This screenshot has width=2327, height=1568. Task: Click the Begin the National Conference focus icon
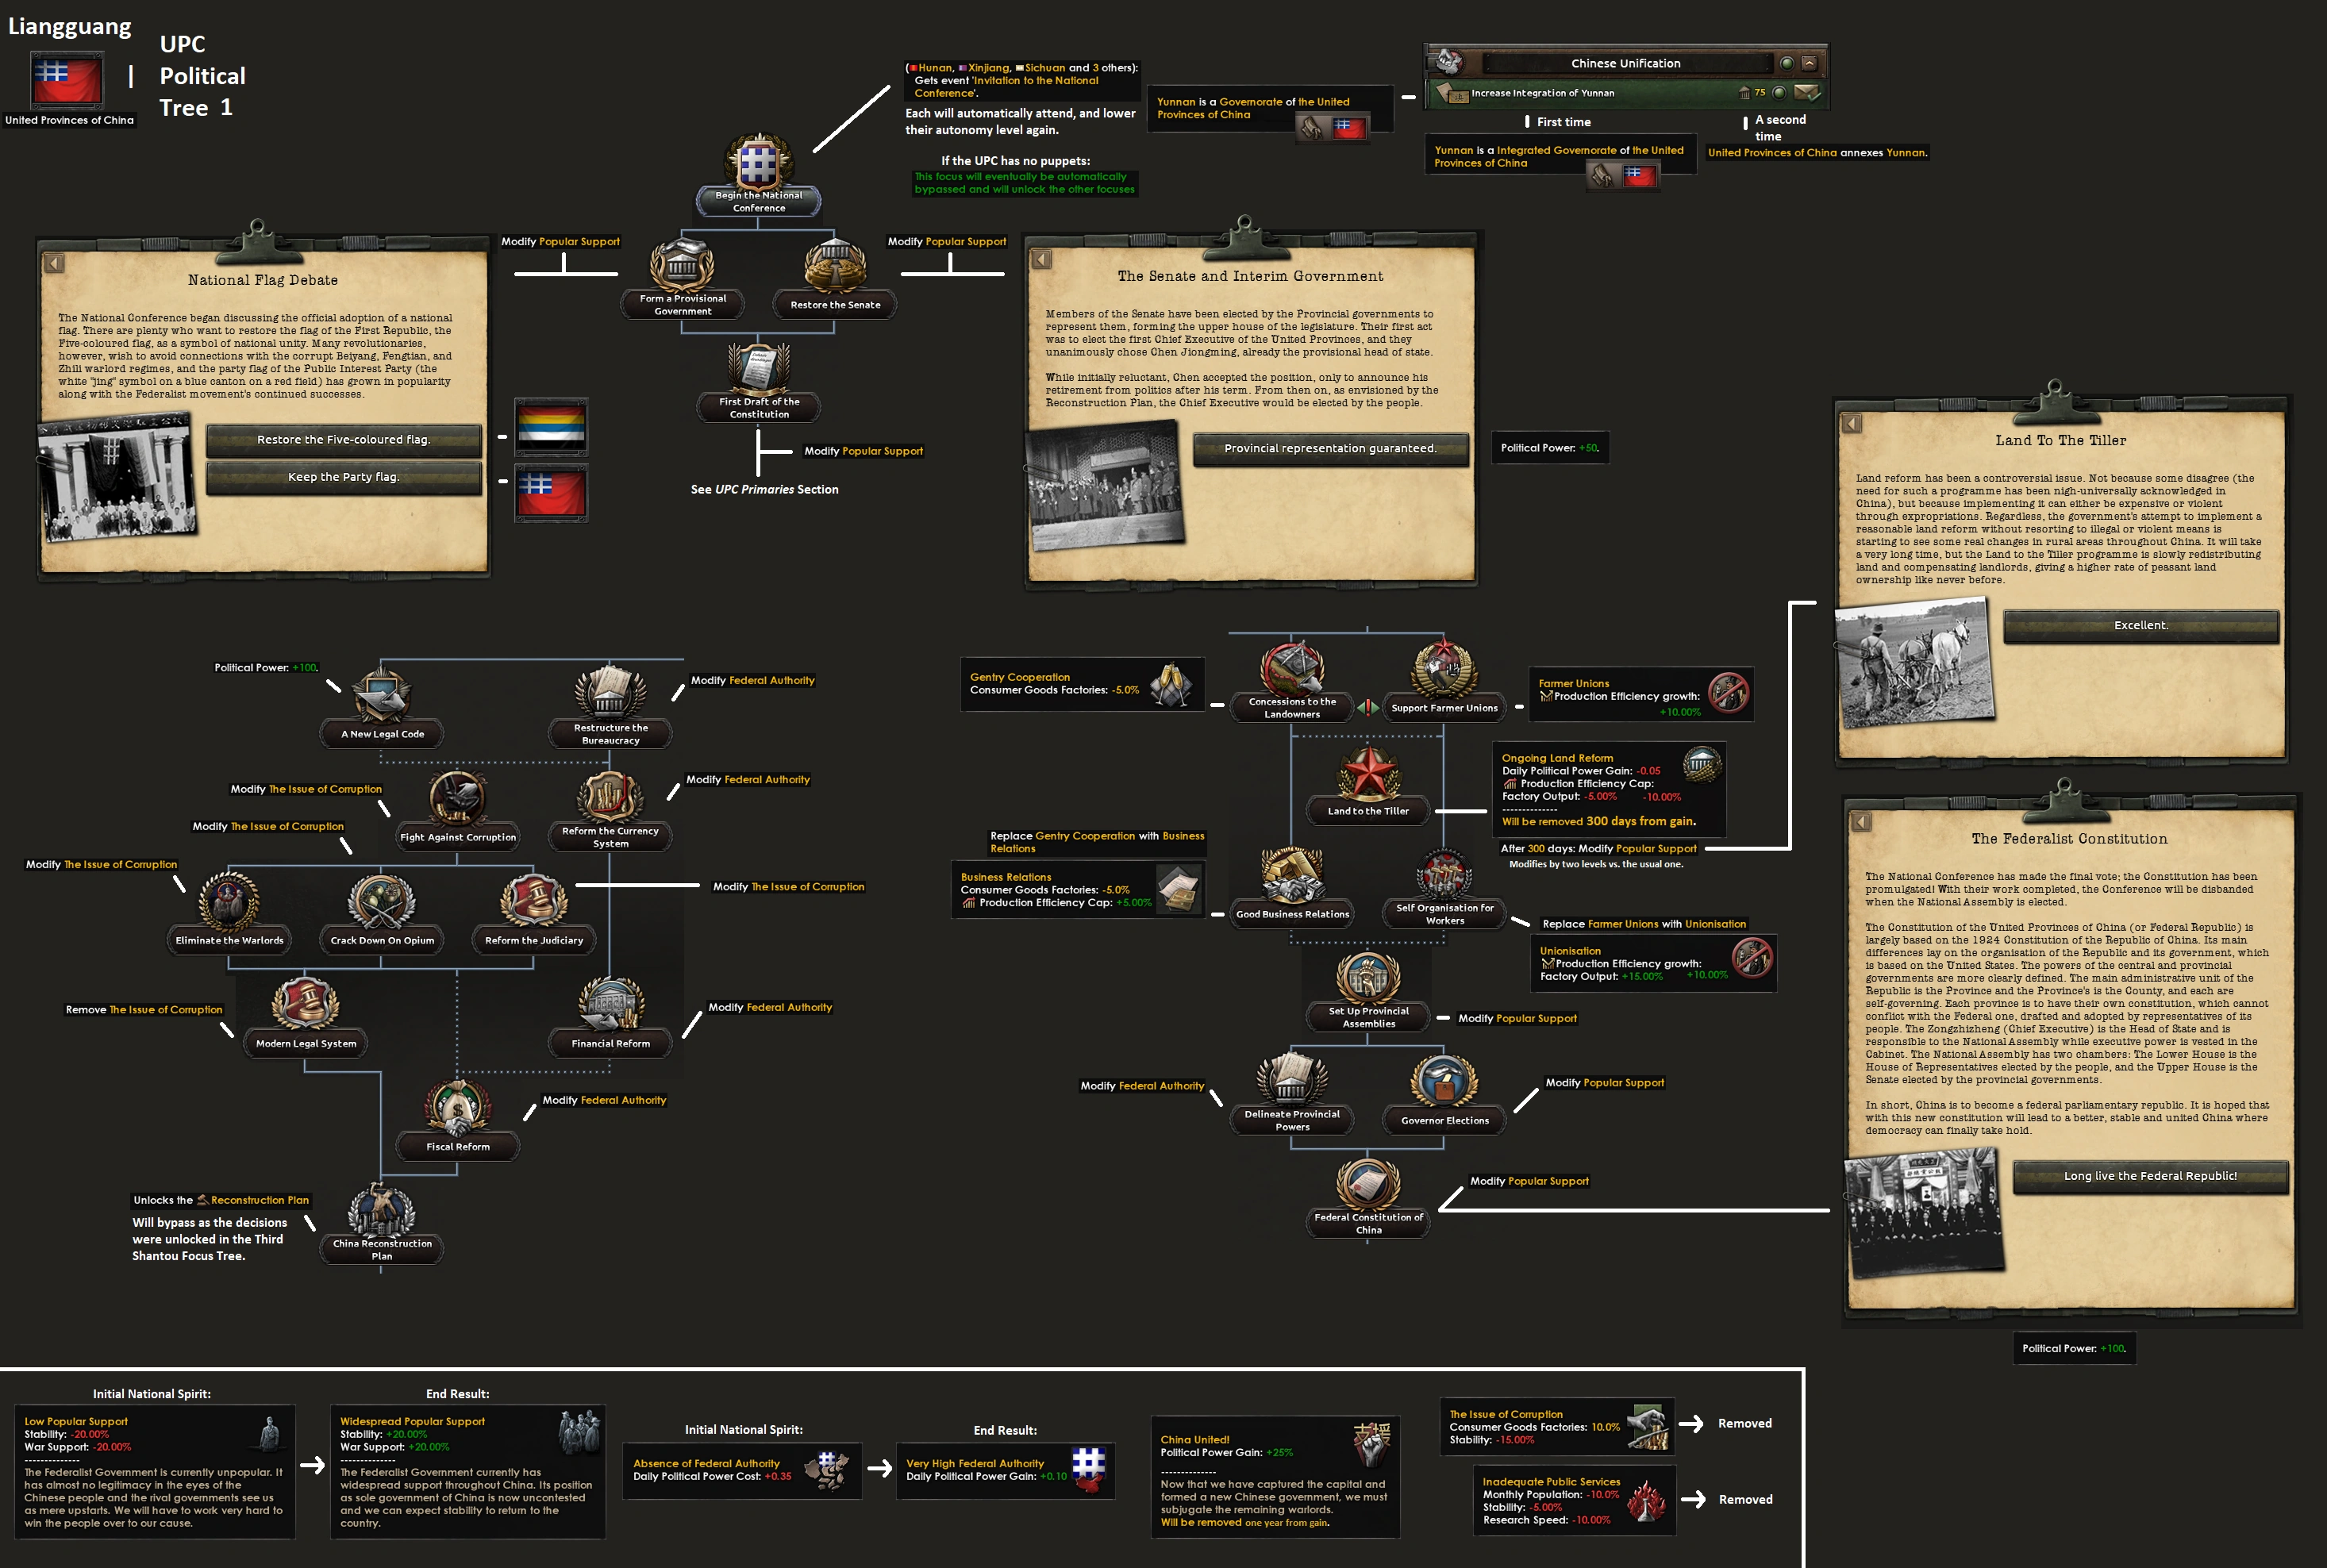click(758, 162)
